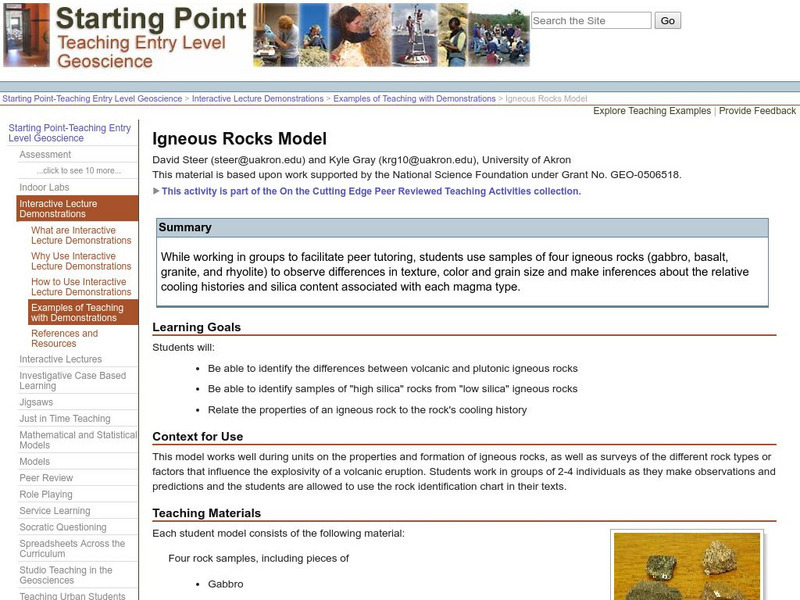Screen dimensions: 800x600
Task: Click the Context for Use heading
Action: [x=197, y=437]
